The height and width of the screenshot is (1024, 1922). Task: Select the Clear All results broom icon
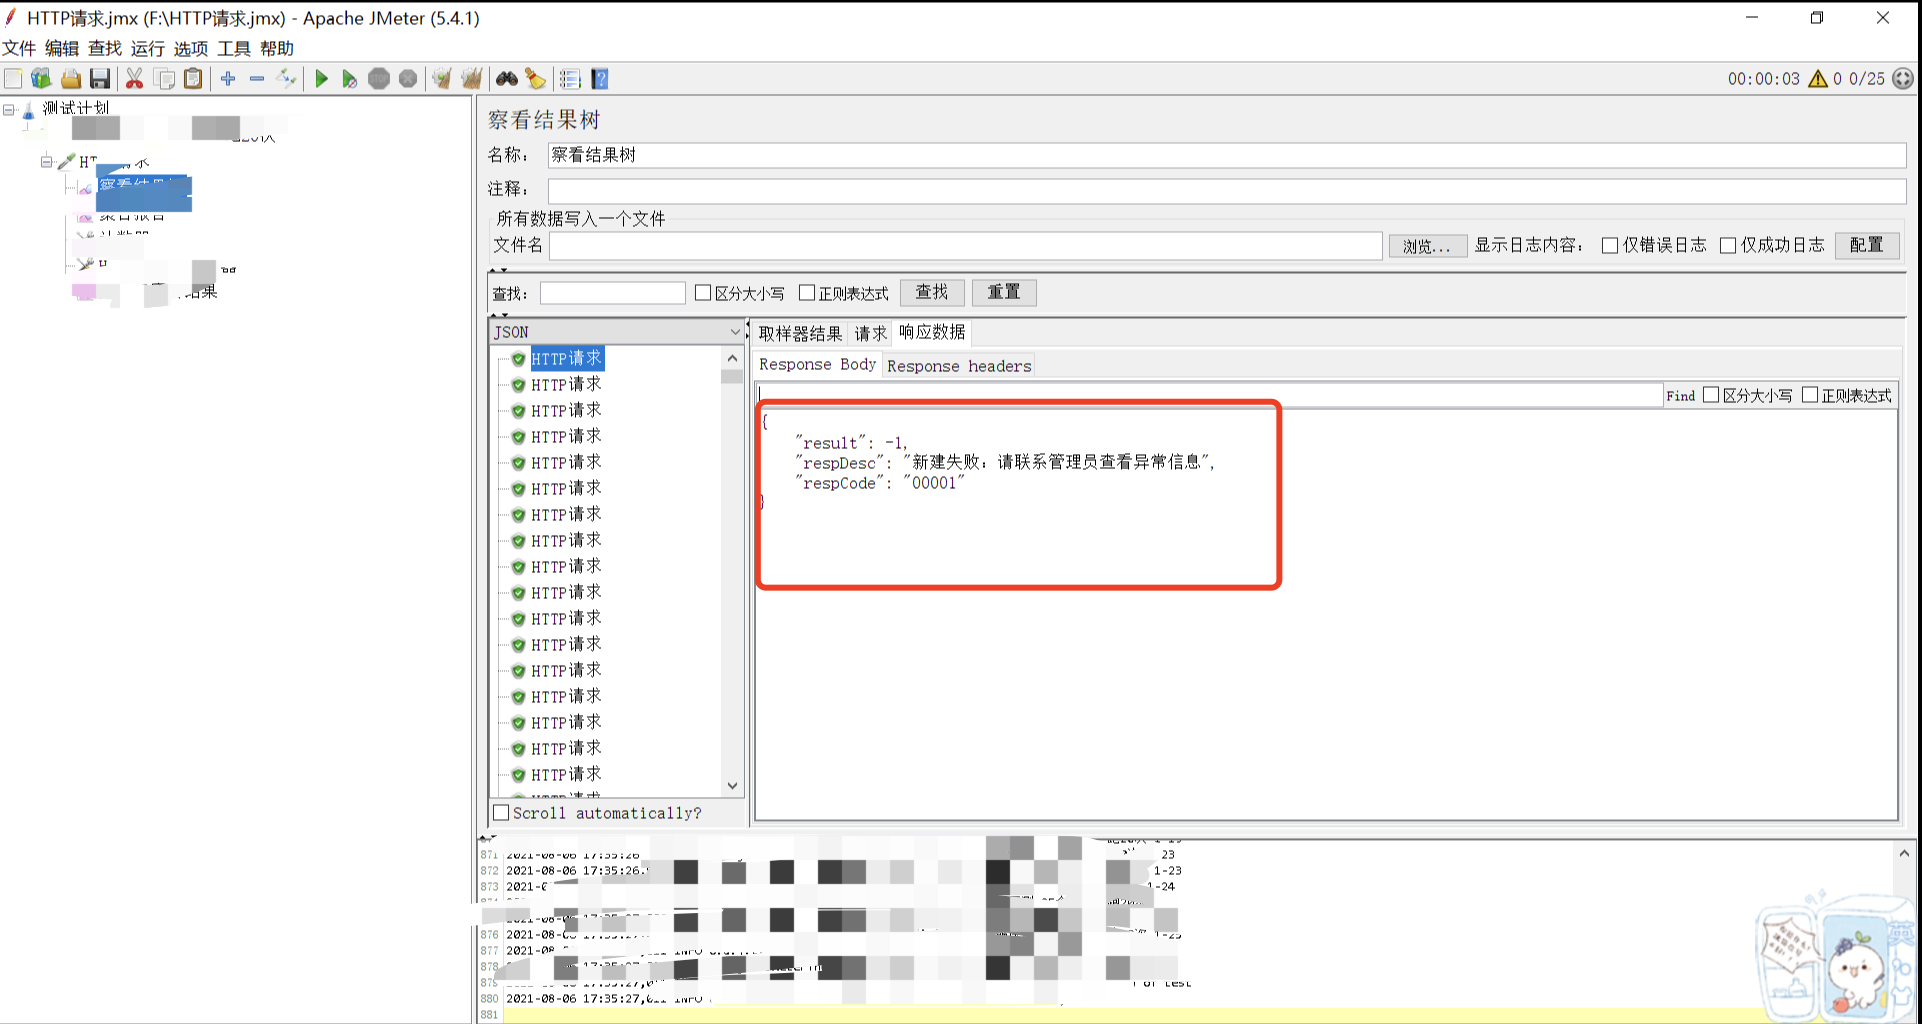[471, 78]
